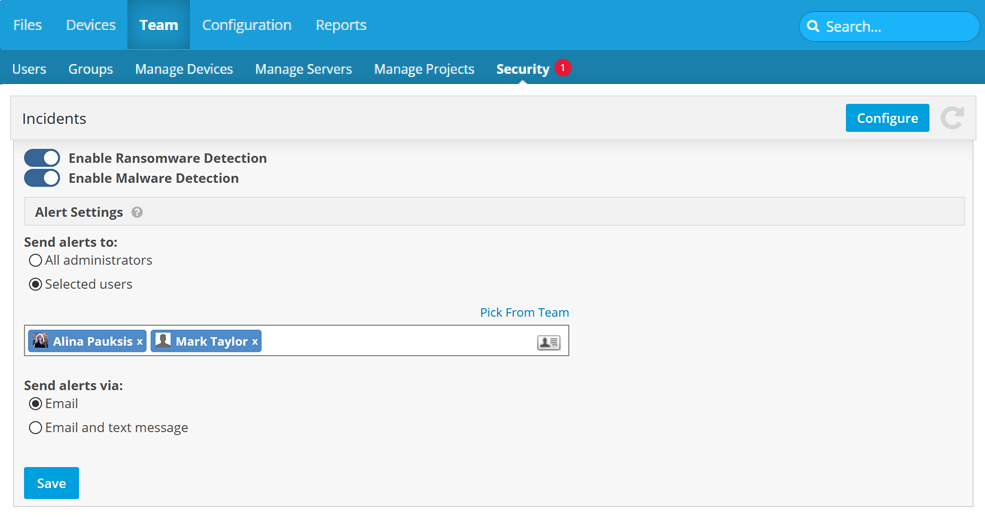Choose Email and text message option

pyautogui.click(x=36, y=428)
